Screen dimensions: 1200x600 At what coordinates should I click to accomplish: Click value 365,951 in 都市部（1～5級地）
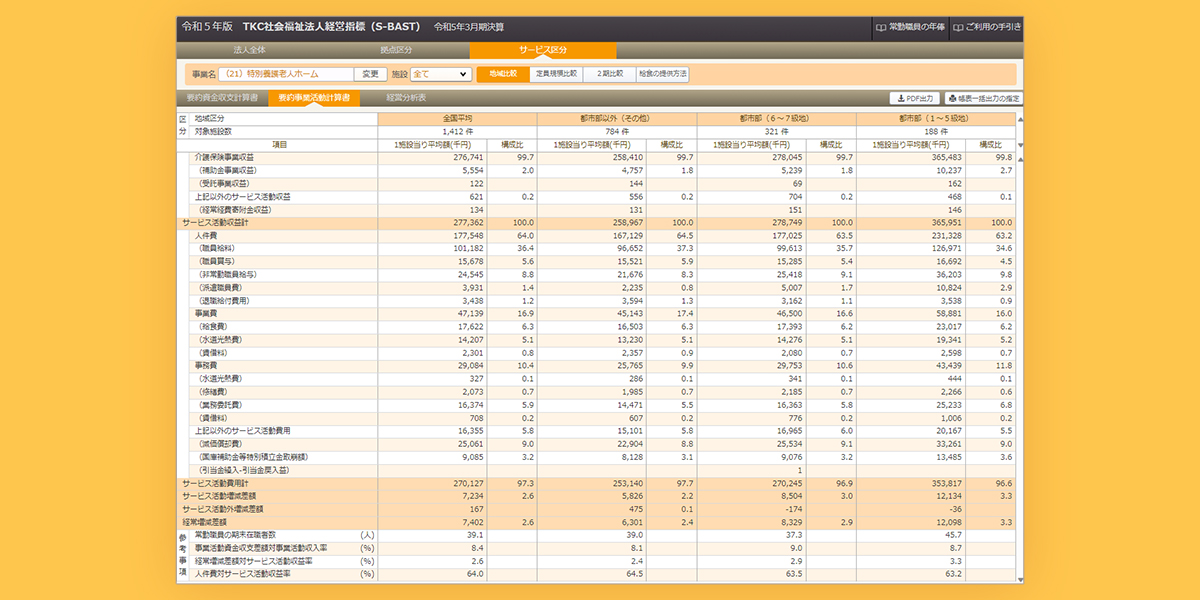click(x=945, y=223)
